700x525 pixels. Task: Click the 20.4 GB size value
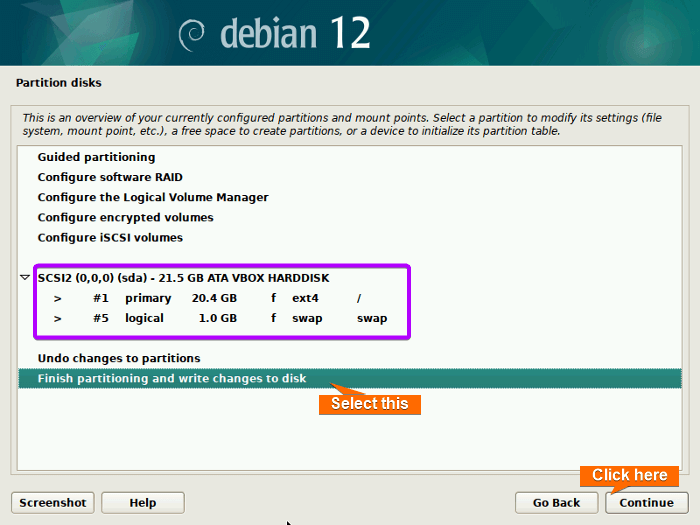click(x=214, y=298)
